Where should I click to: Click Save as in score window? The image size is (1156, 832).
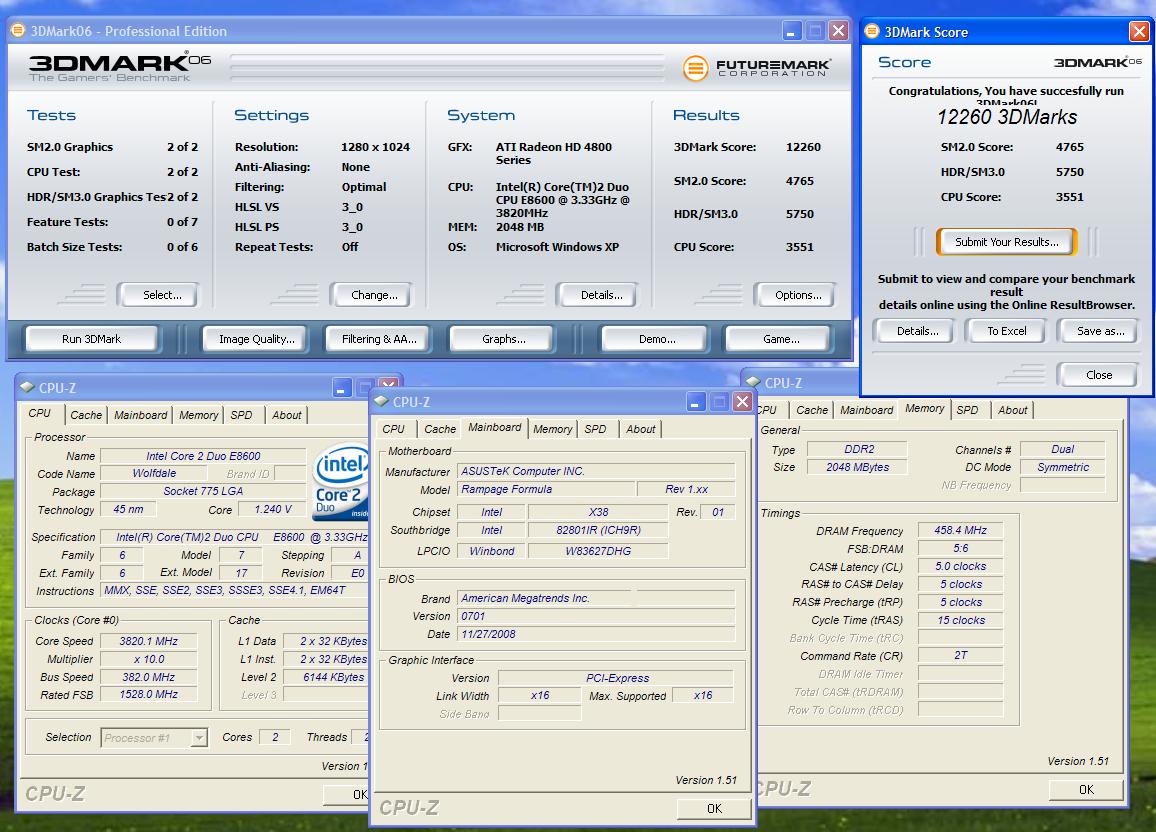[1100, 331]
